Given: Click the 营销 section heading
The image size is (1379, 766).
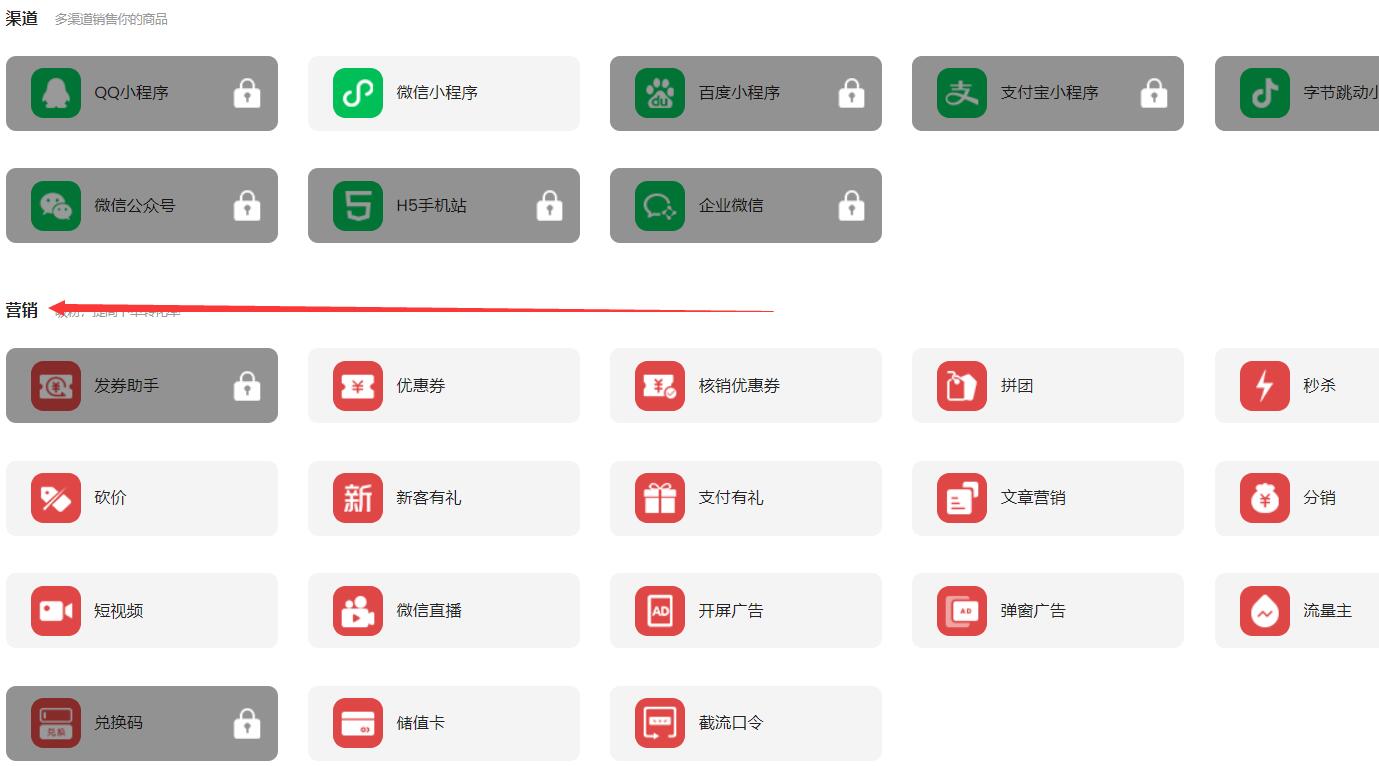Looking at the screenshot, I should point(21,310).
